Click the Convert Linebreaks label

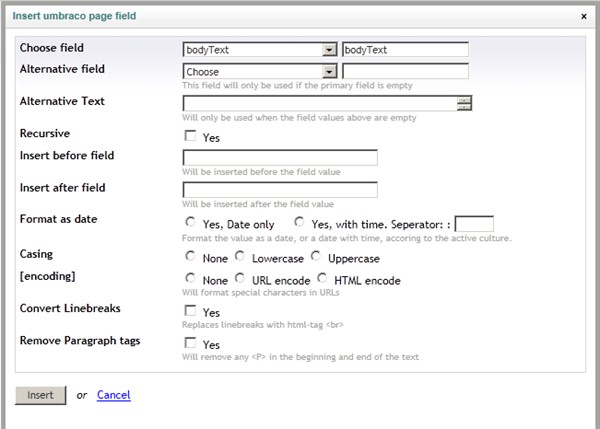pos(70,308)
